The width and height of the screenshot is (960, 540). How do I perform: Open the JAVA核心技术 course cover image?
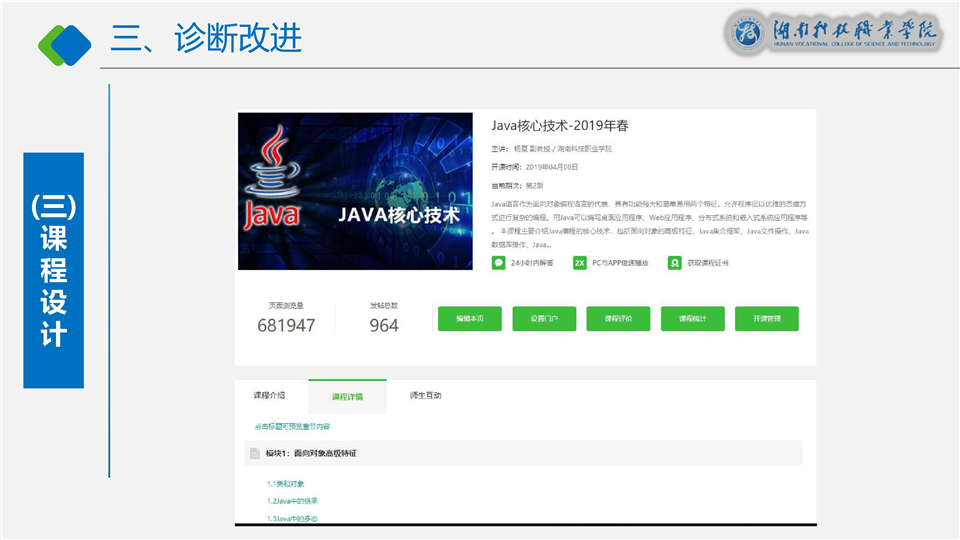coord(355,191)
